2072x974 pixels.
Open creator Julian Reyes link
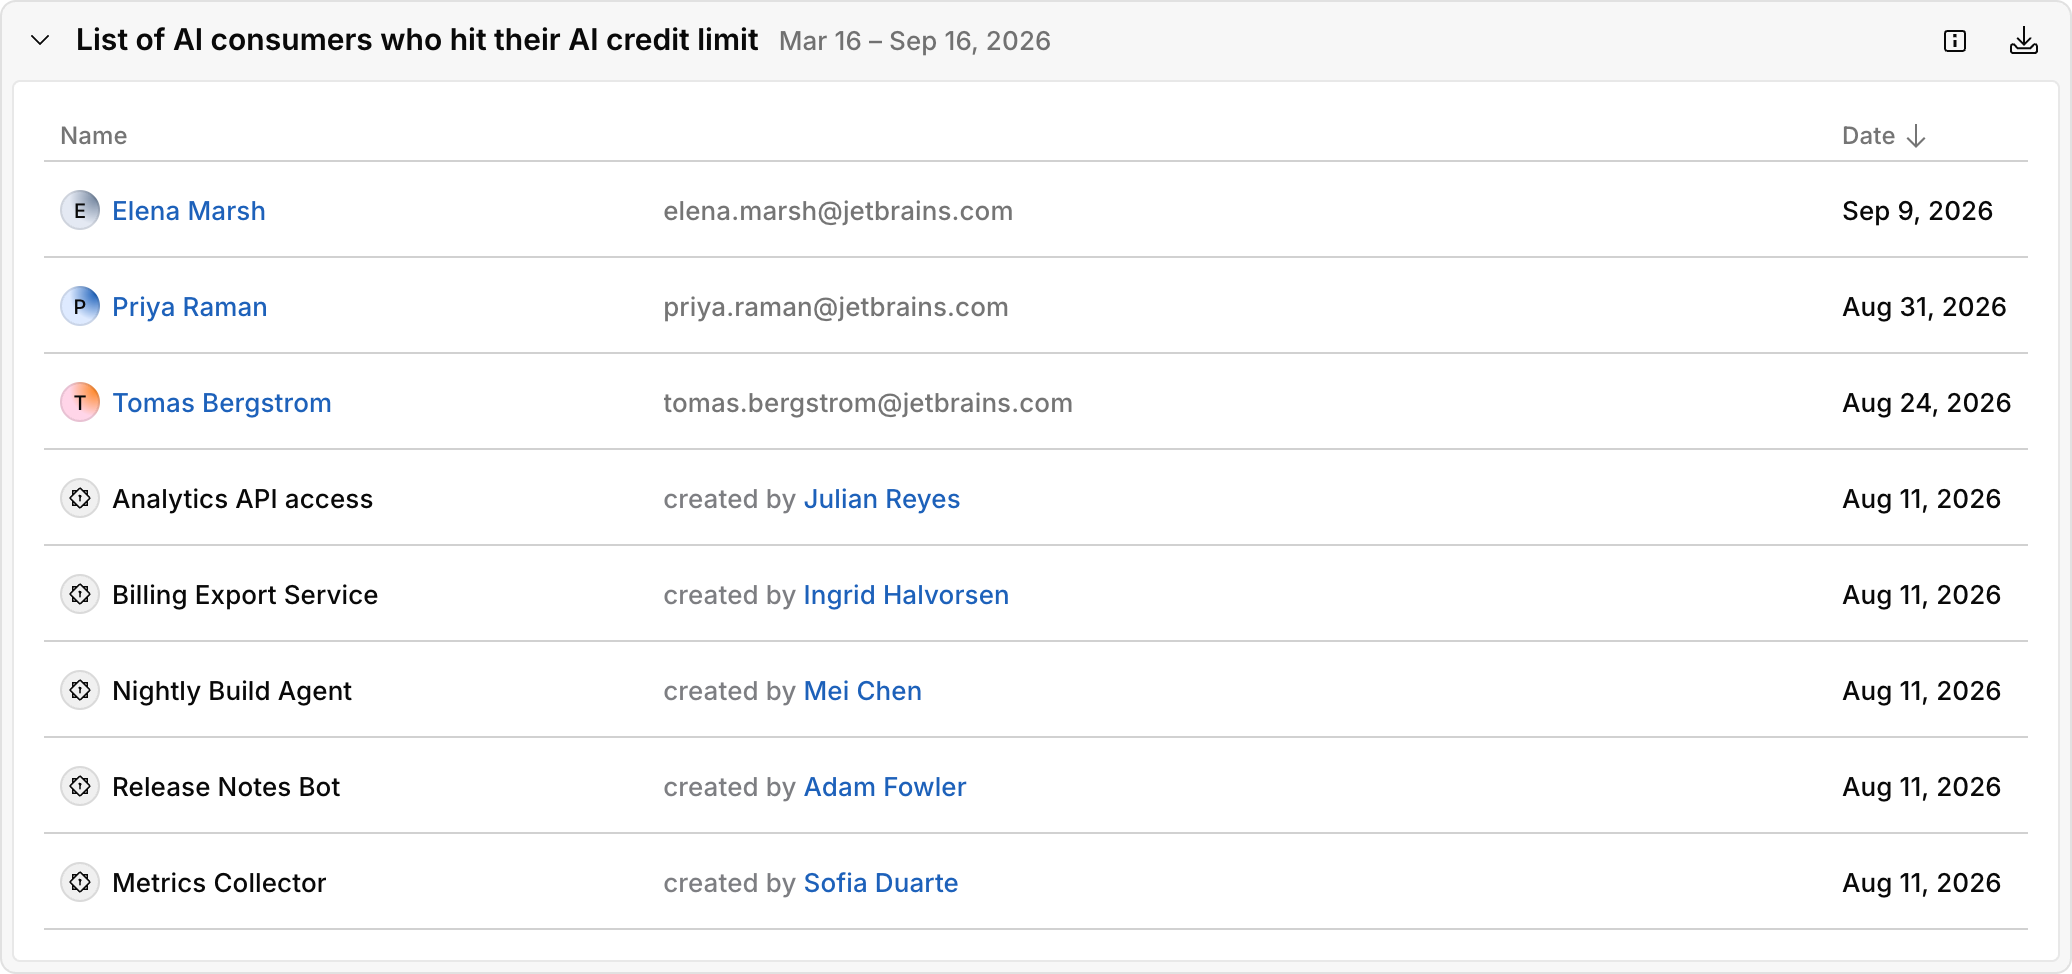click(882, 499)
